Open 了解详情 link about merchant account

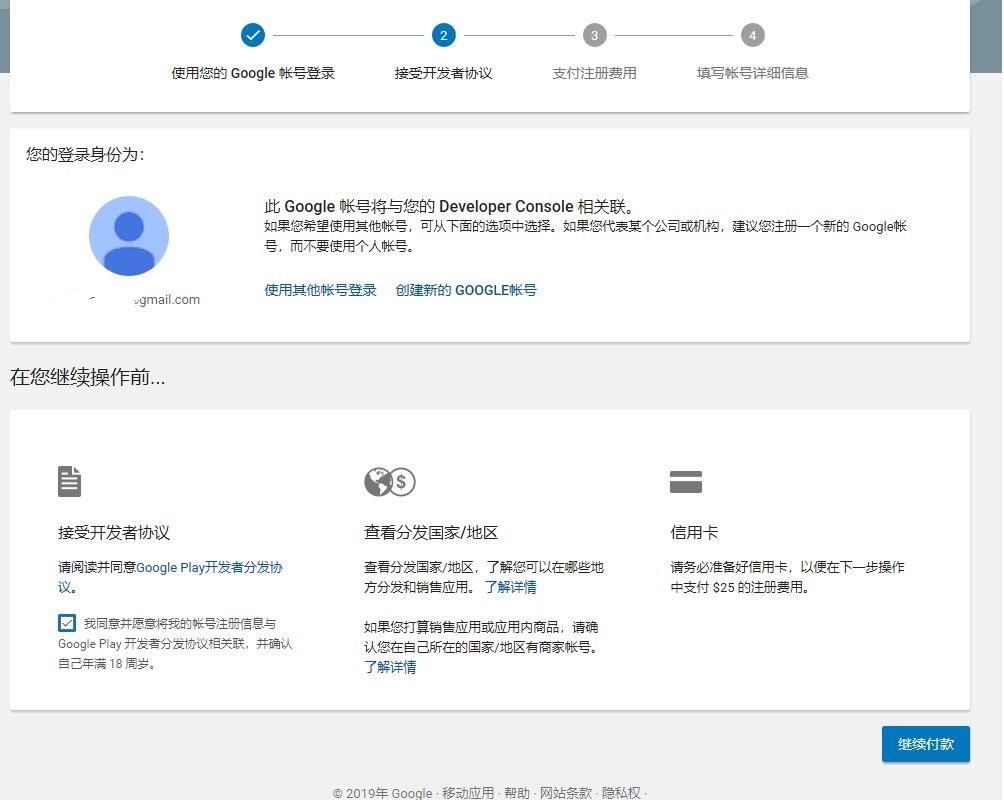[x=390, y=667]
